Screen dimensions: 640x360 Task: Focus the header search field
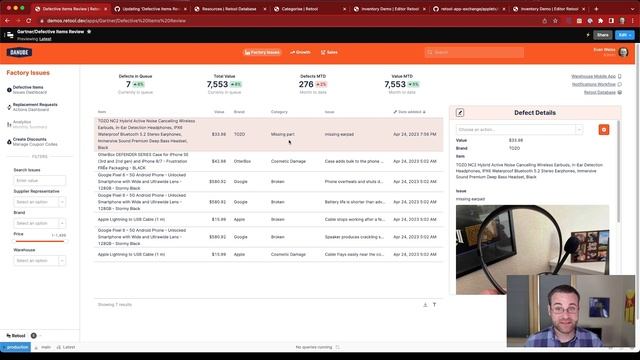pyautogui.click(x=474, y=52)
